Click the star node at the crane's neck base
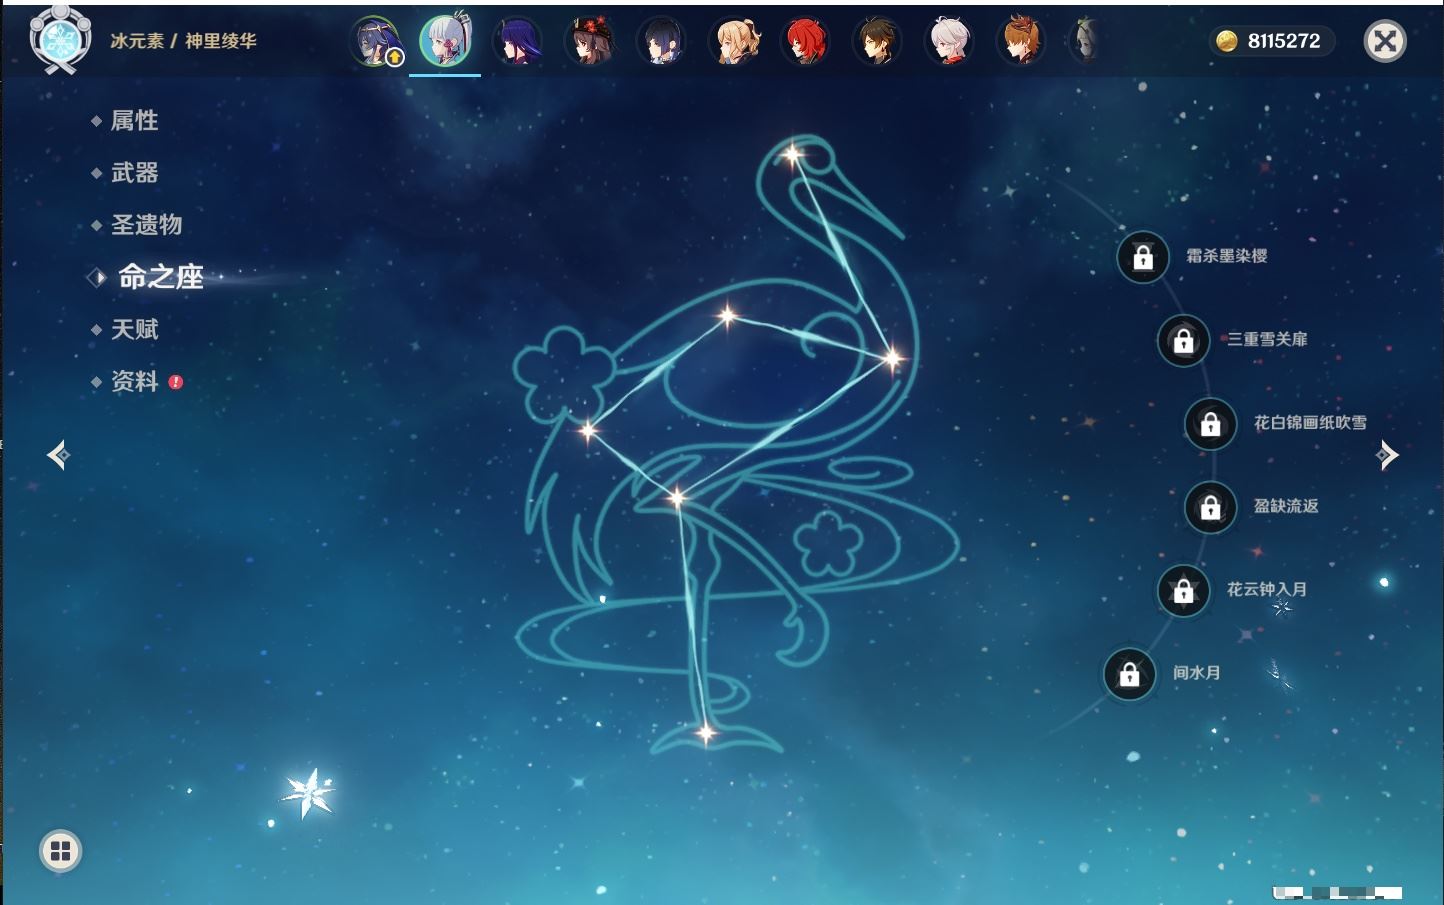 click(x=892, y=357)
